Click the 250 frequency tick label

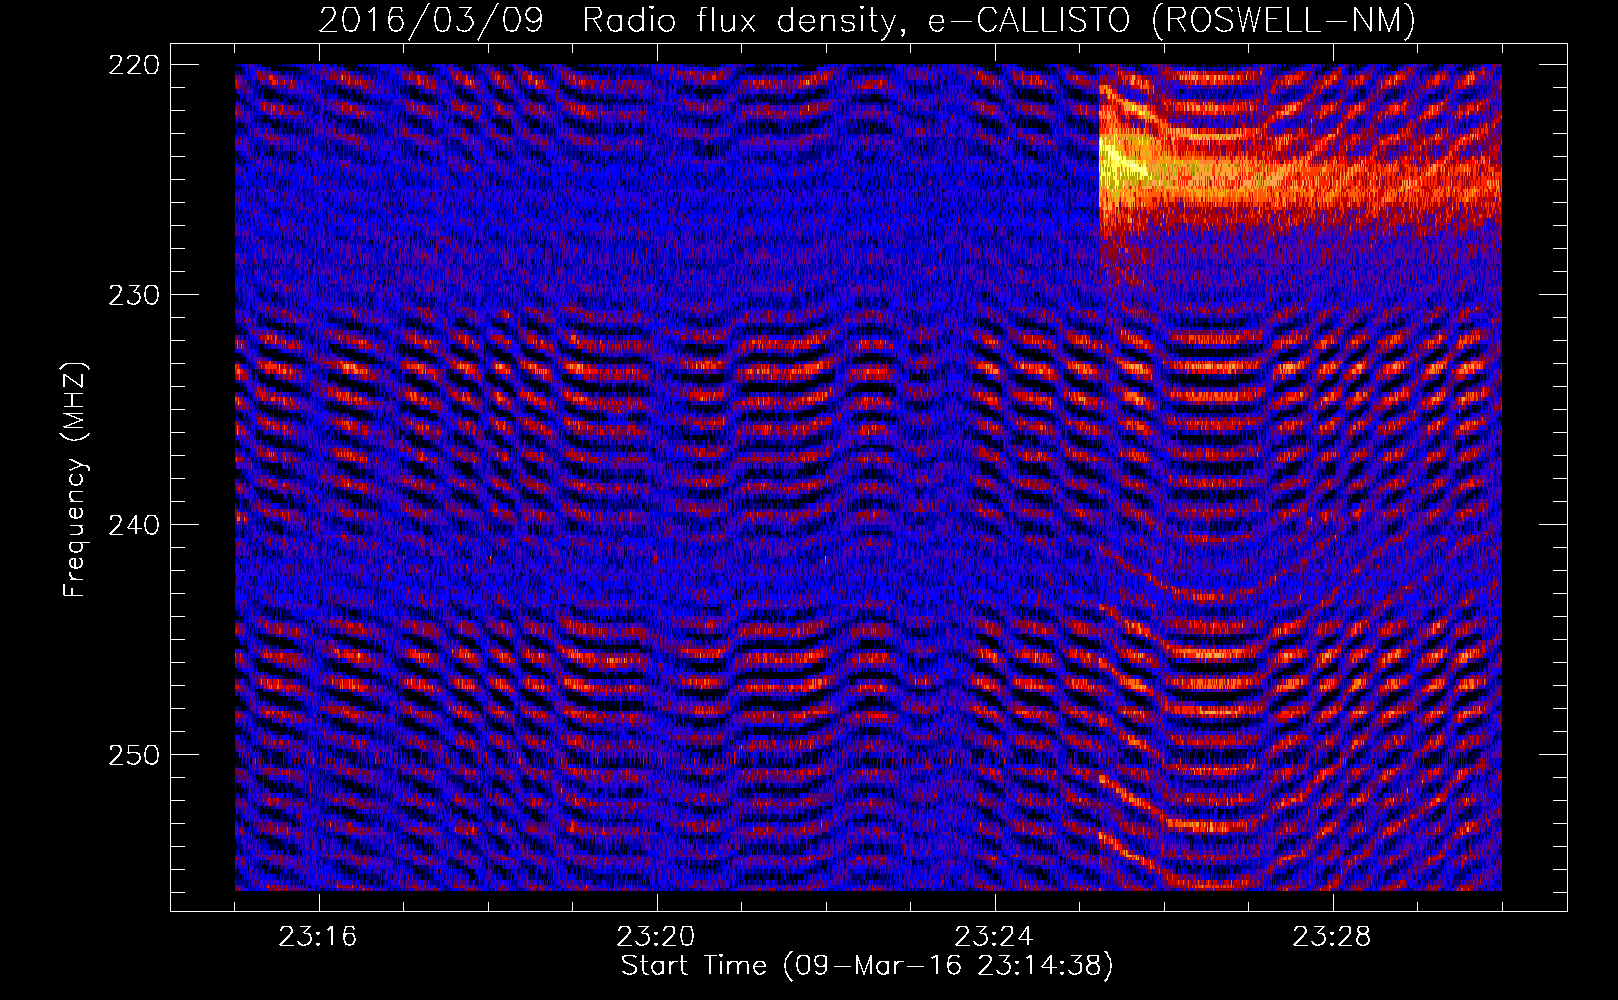click(x=133, y=755)
